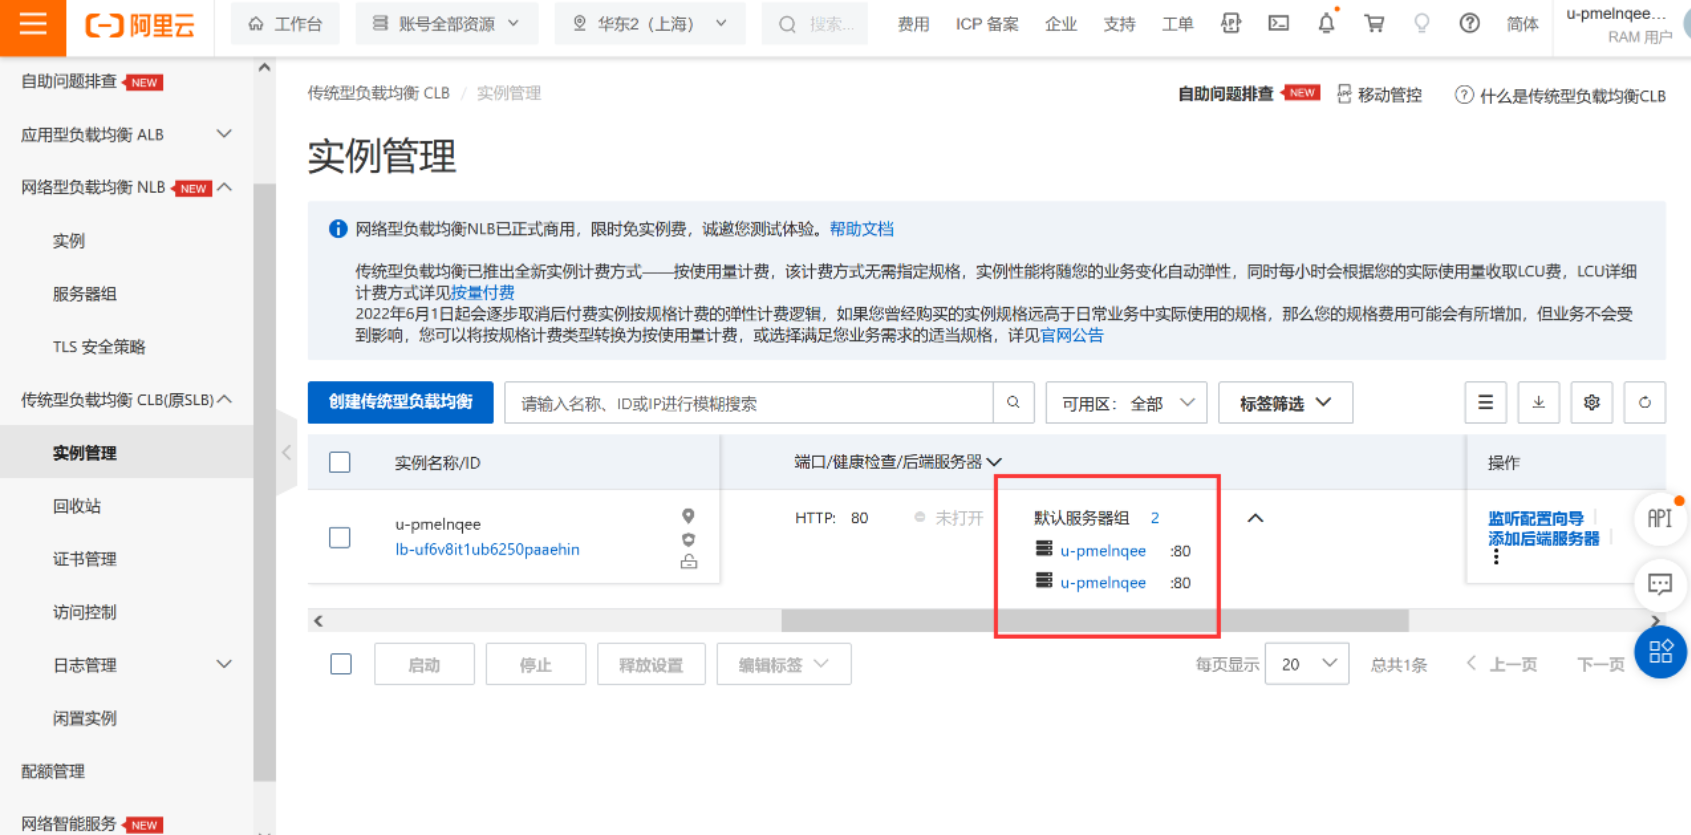Click the Alibaba Cloud logo
This screenshot has height=835, width=1691.
pos(140,25)
